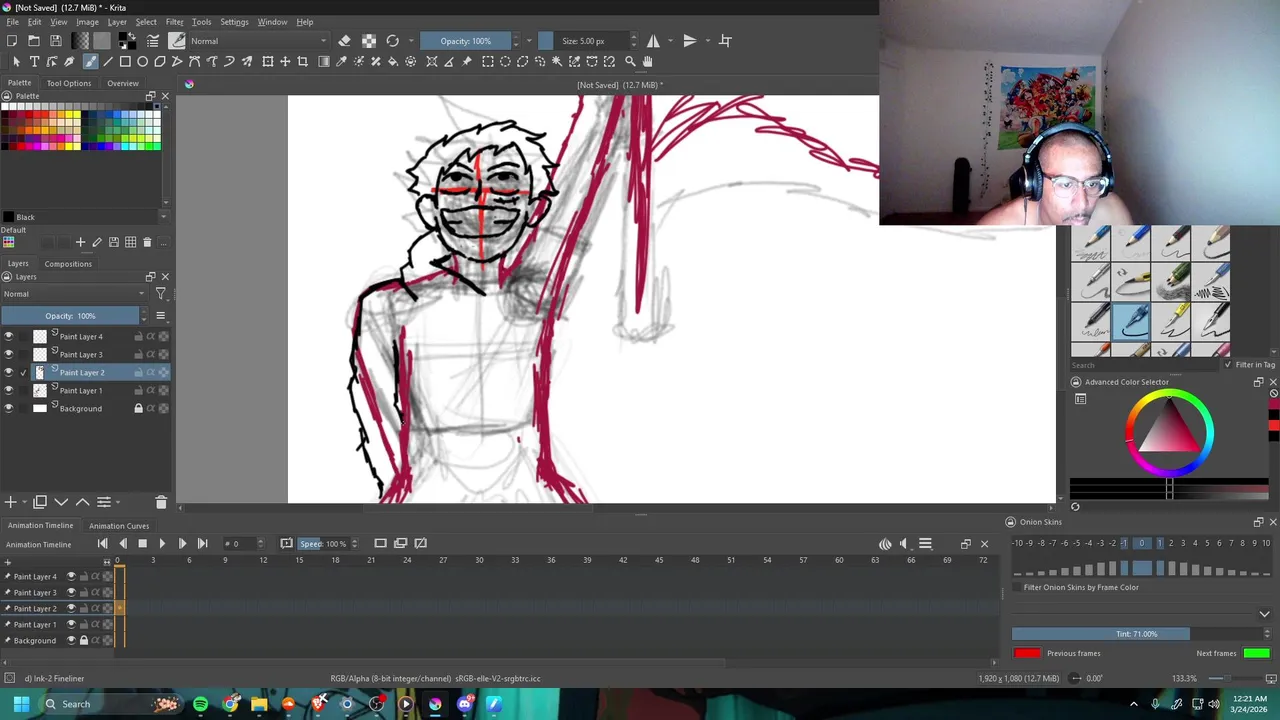Hide Paint Layer 1 in Layers panel
Screen dimensions: 1280x720
(9, 391)
